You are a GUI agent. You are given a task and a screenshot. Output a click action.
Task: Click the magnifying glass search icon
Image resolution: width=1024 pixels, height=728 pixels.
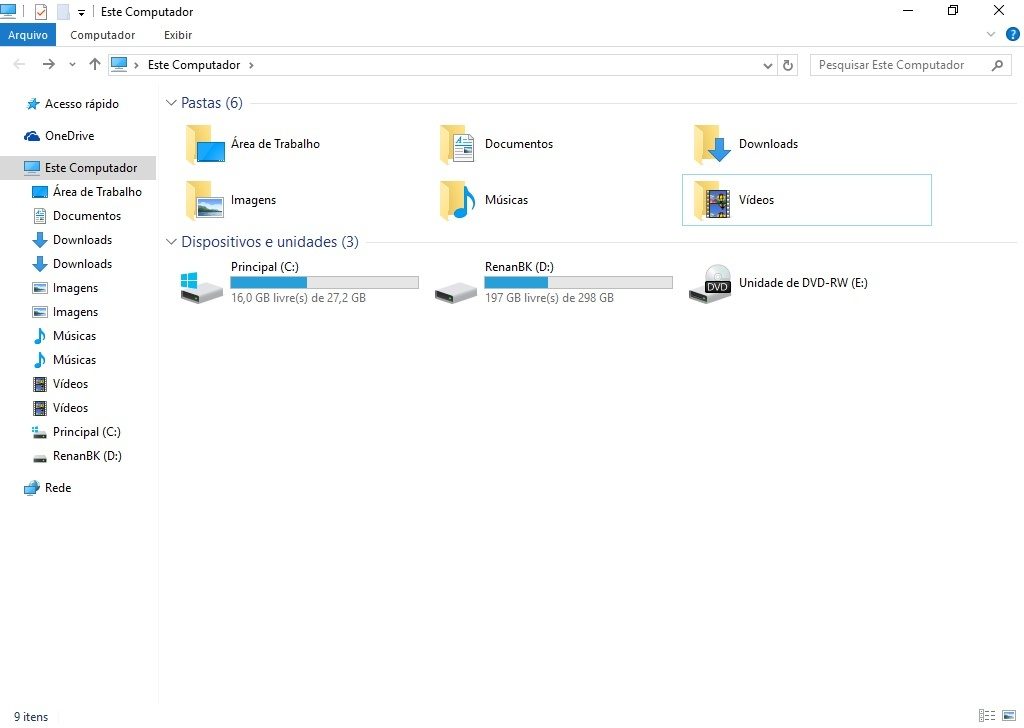(x=997, y=65)
